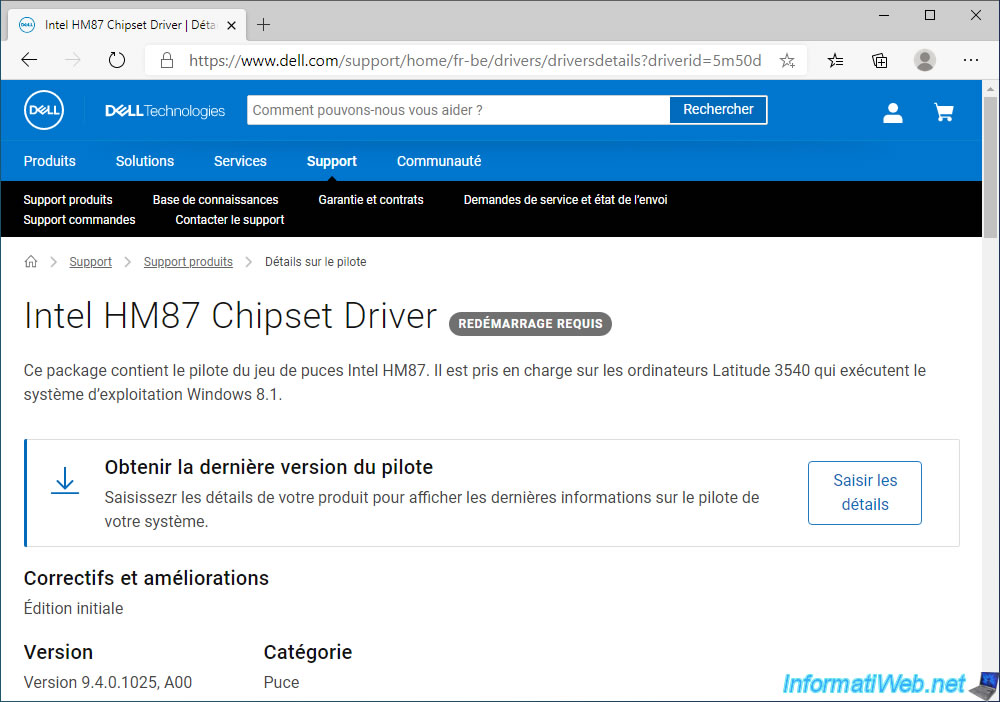Close the Intel HM87 Chipset Driver tab

coord(232,26)
